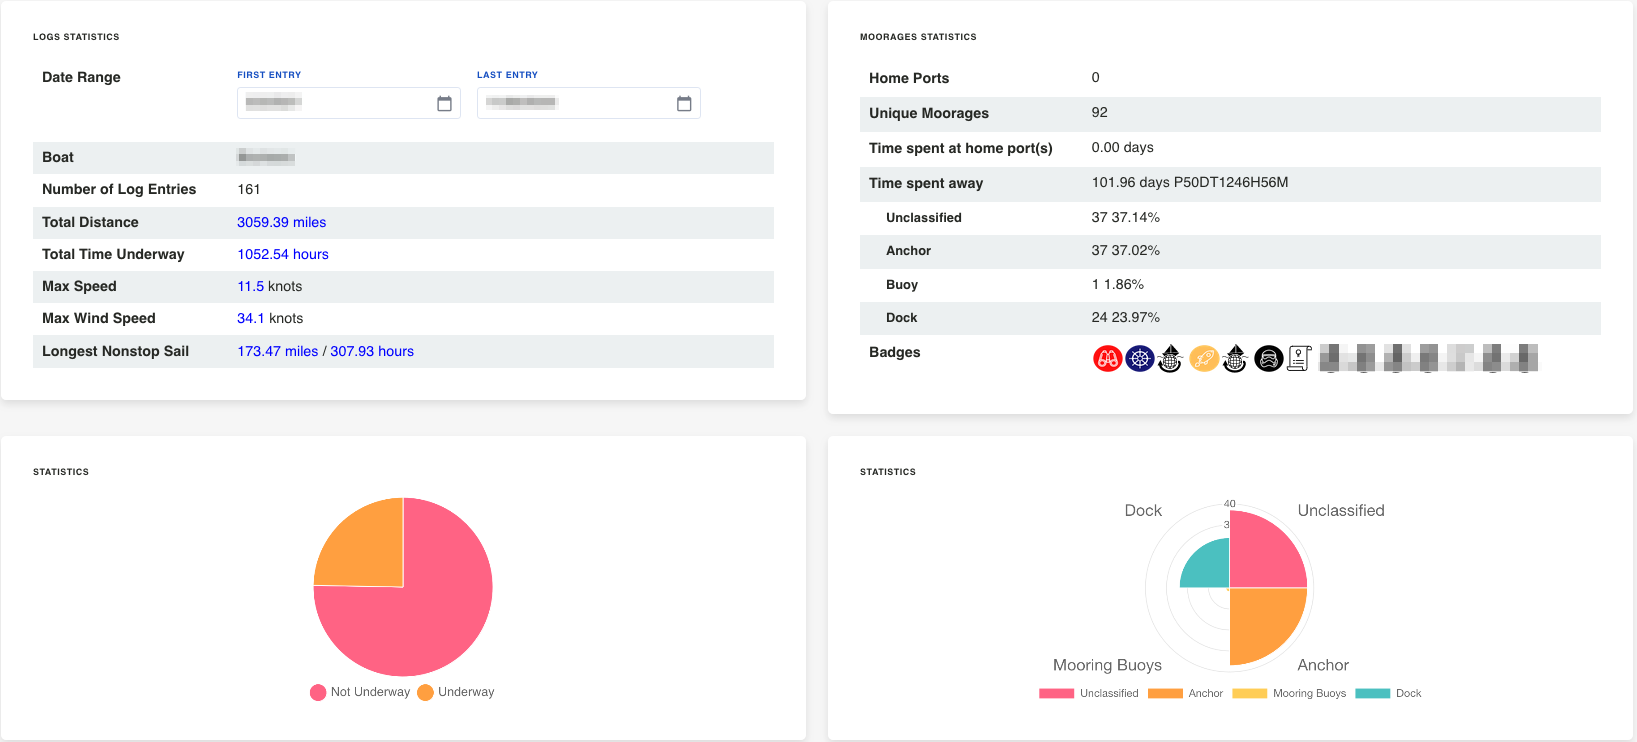Viewport: 1637px width, 742px height.
Task: Click the Total Time Underway label
Action: (113, 254)
